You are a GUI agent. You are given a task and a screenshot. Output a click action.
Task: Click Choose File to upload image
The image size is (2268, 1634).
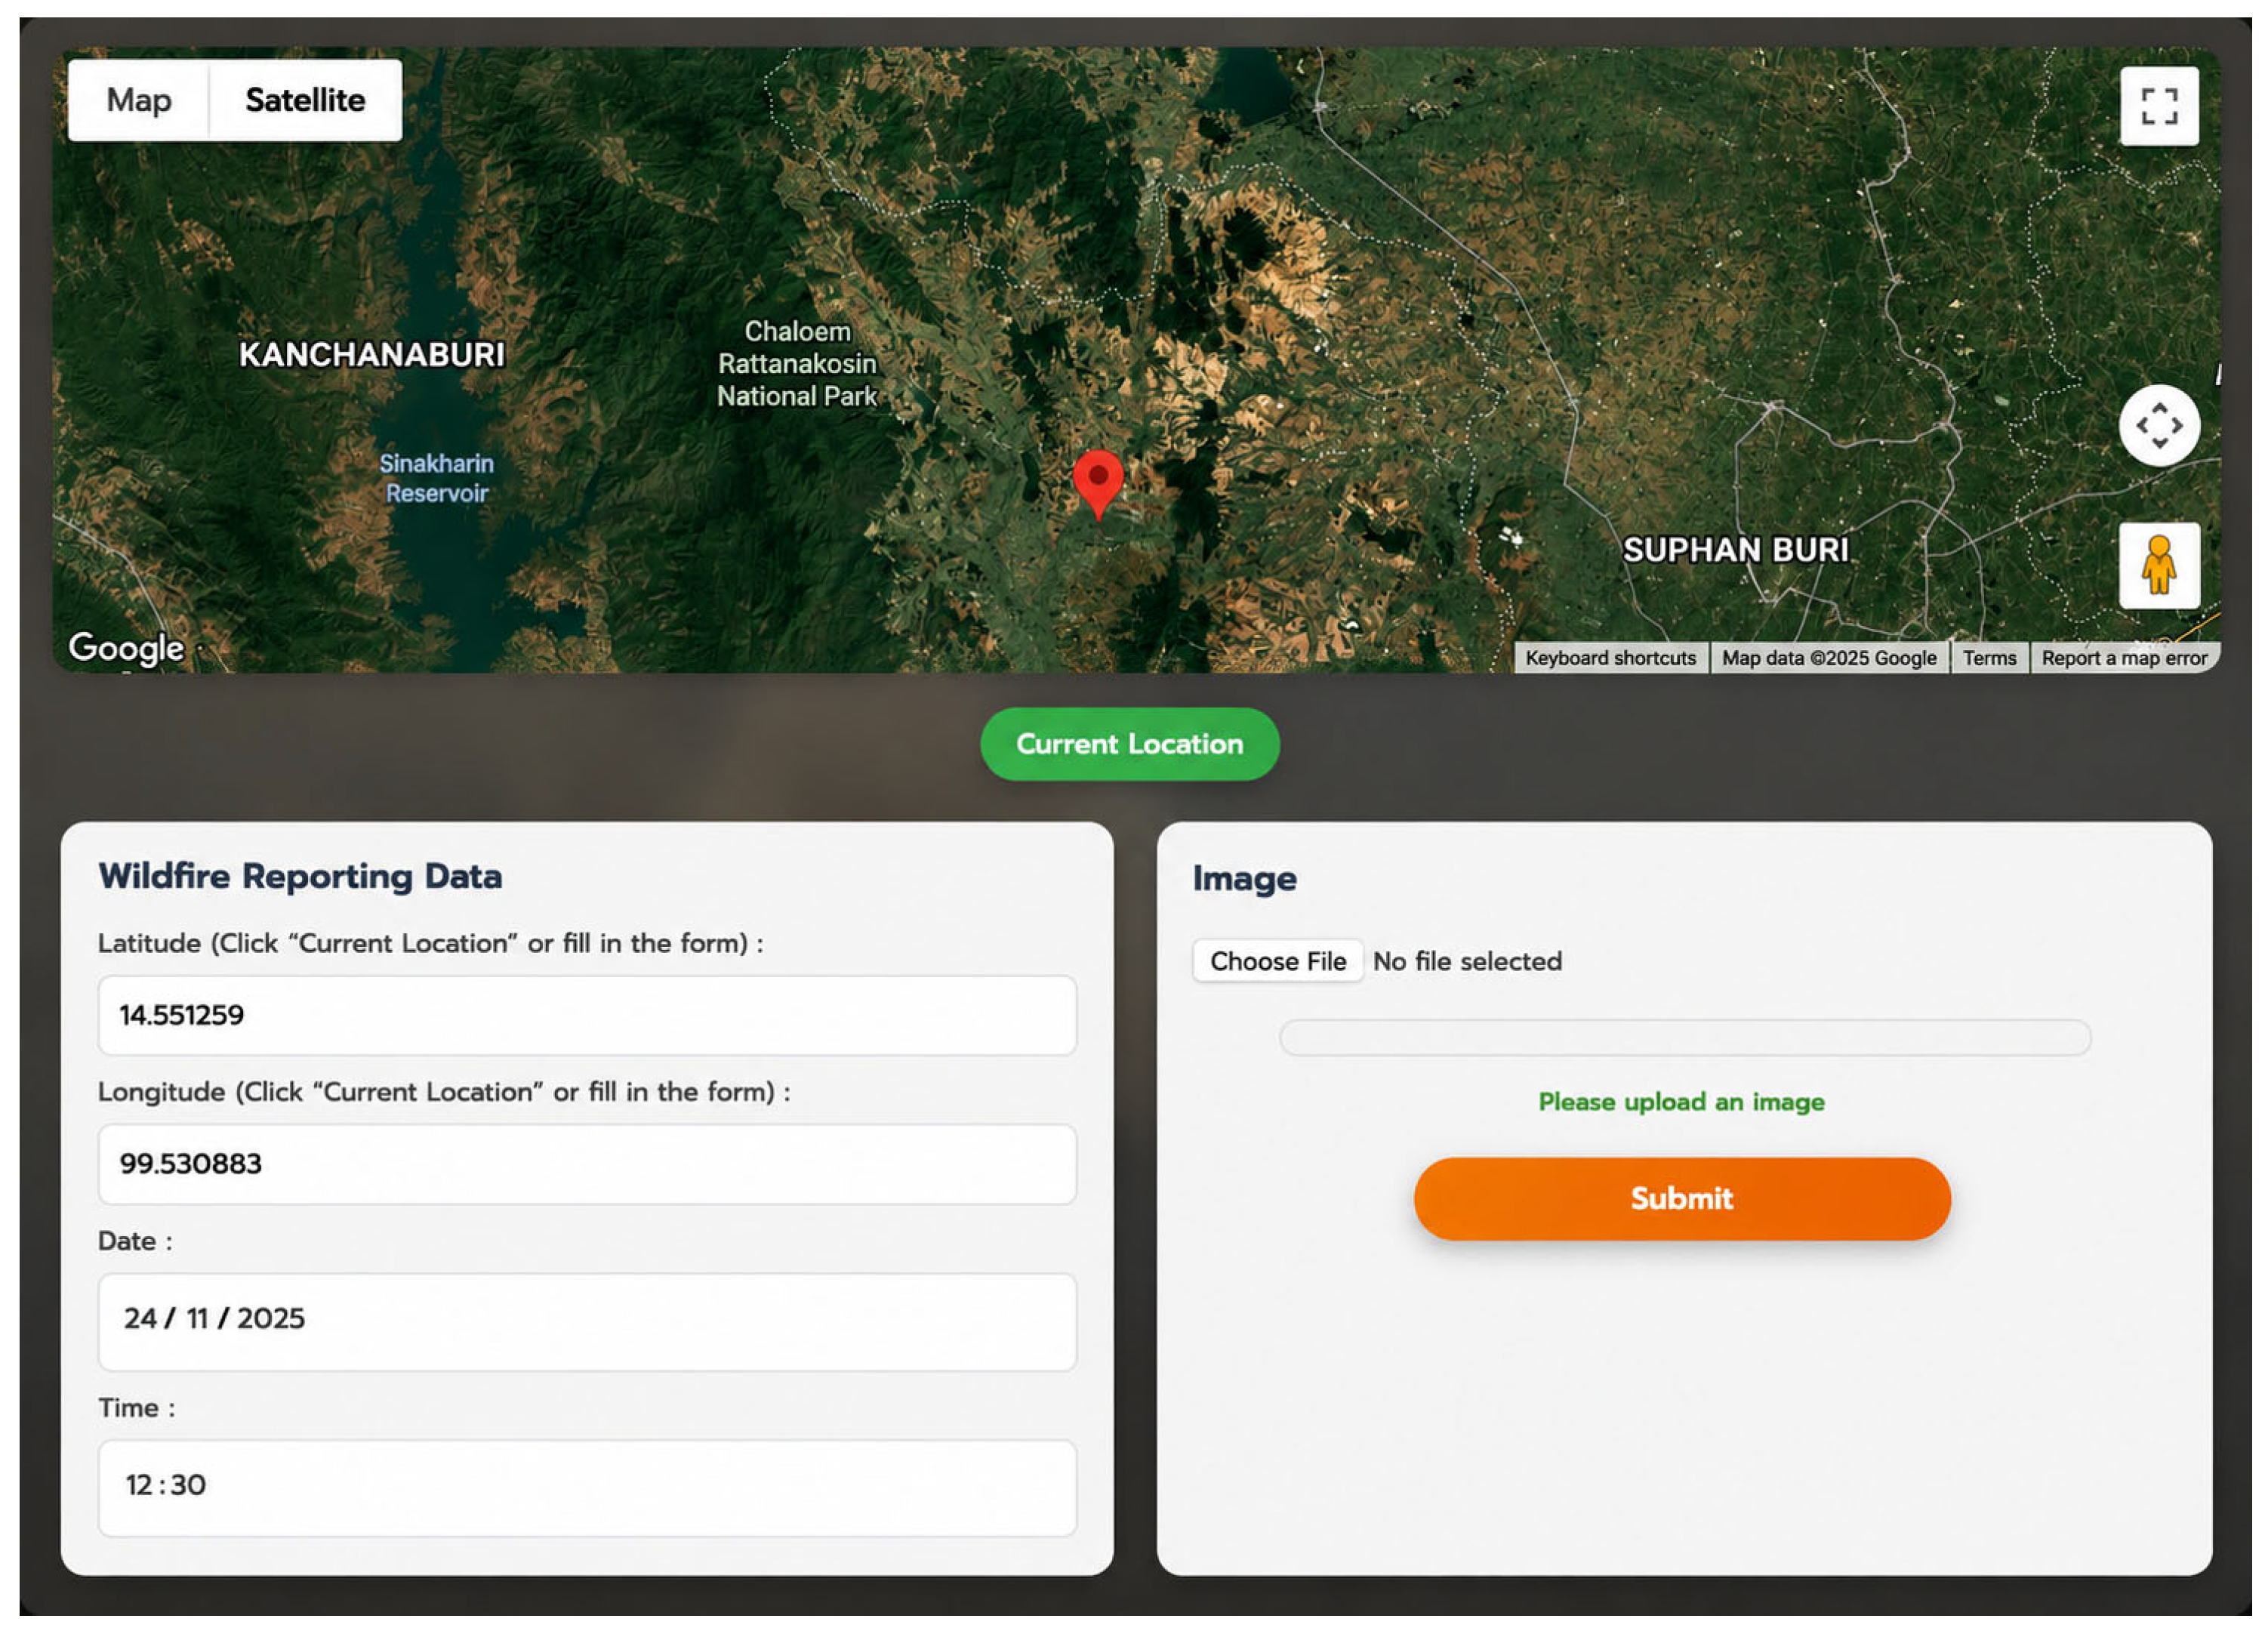pos(1278,961)
